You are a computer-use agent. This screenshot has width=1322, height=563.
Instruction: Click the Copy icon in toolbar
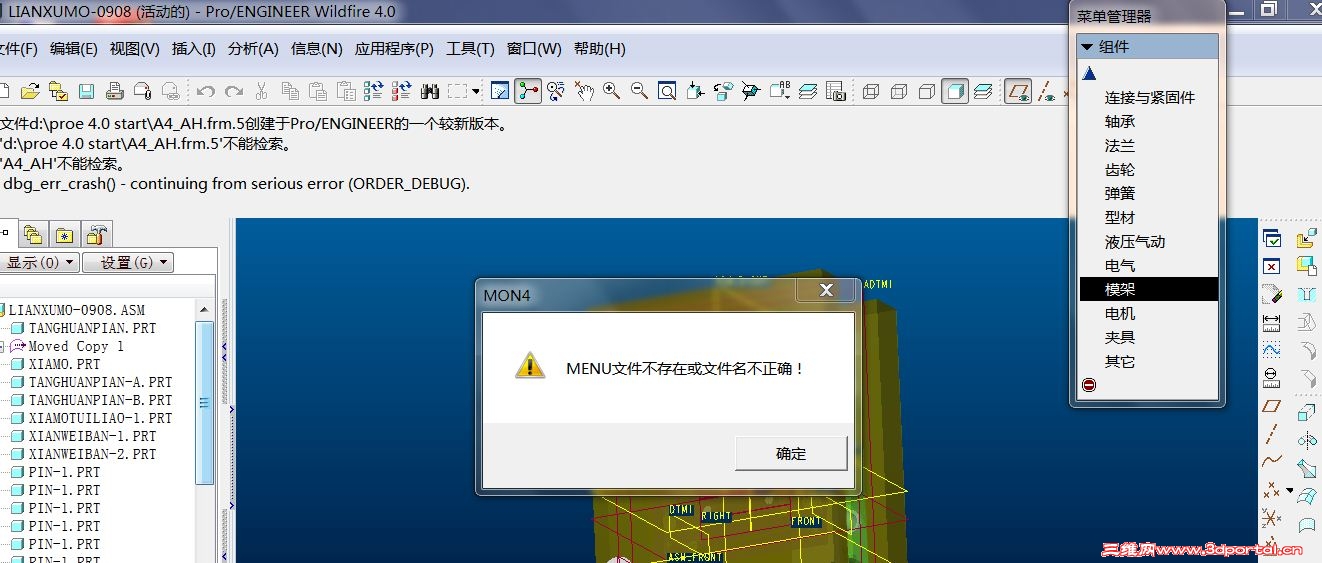point(290,91)
